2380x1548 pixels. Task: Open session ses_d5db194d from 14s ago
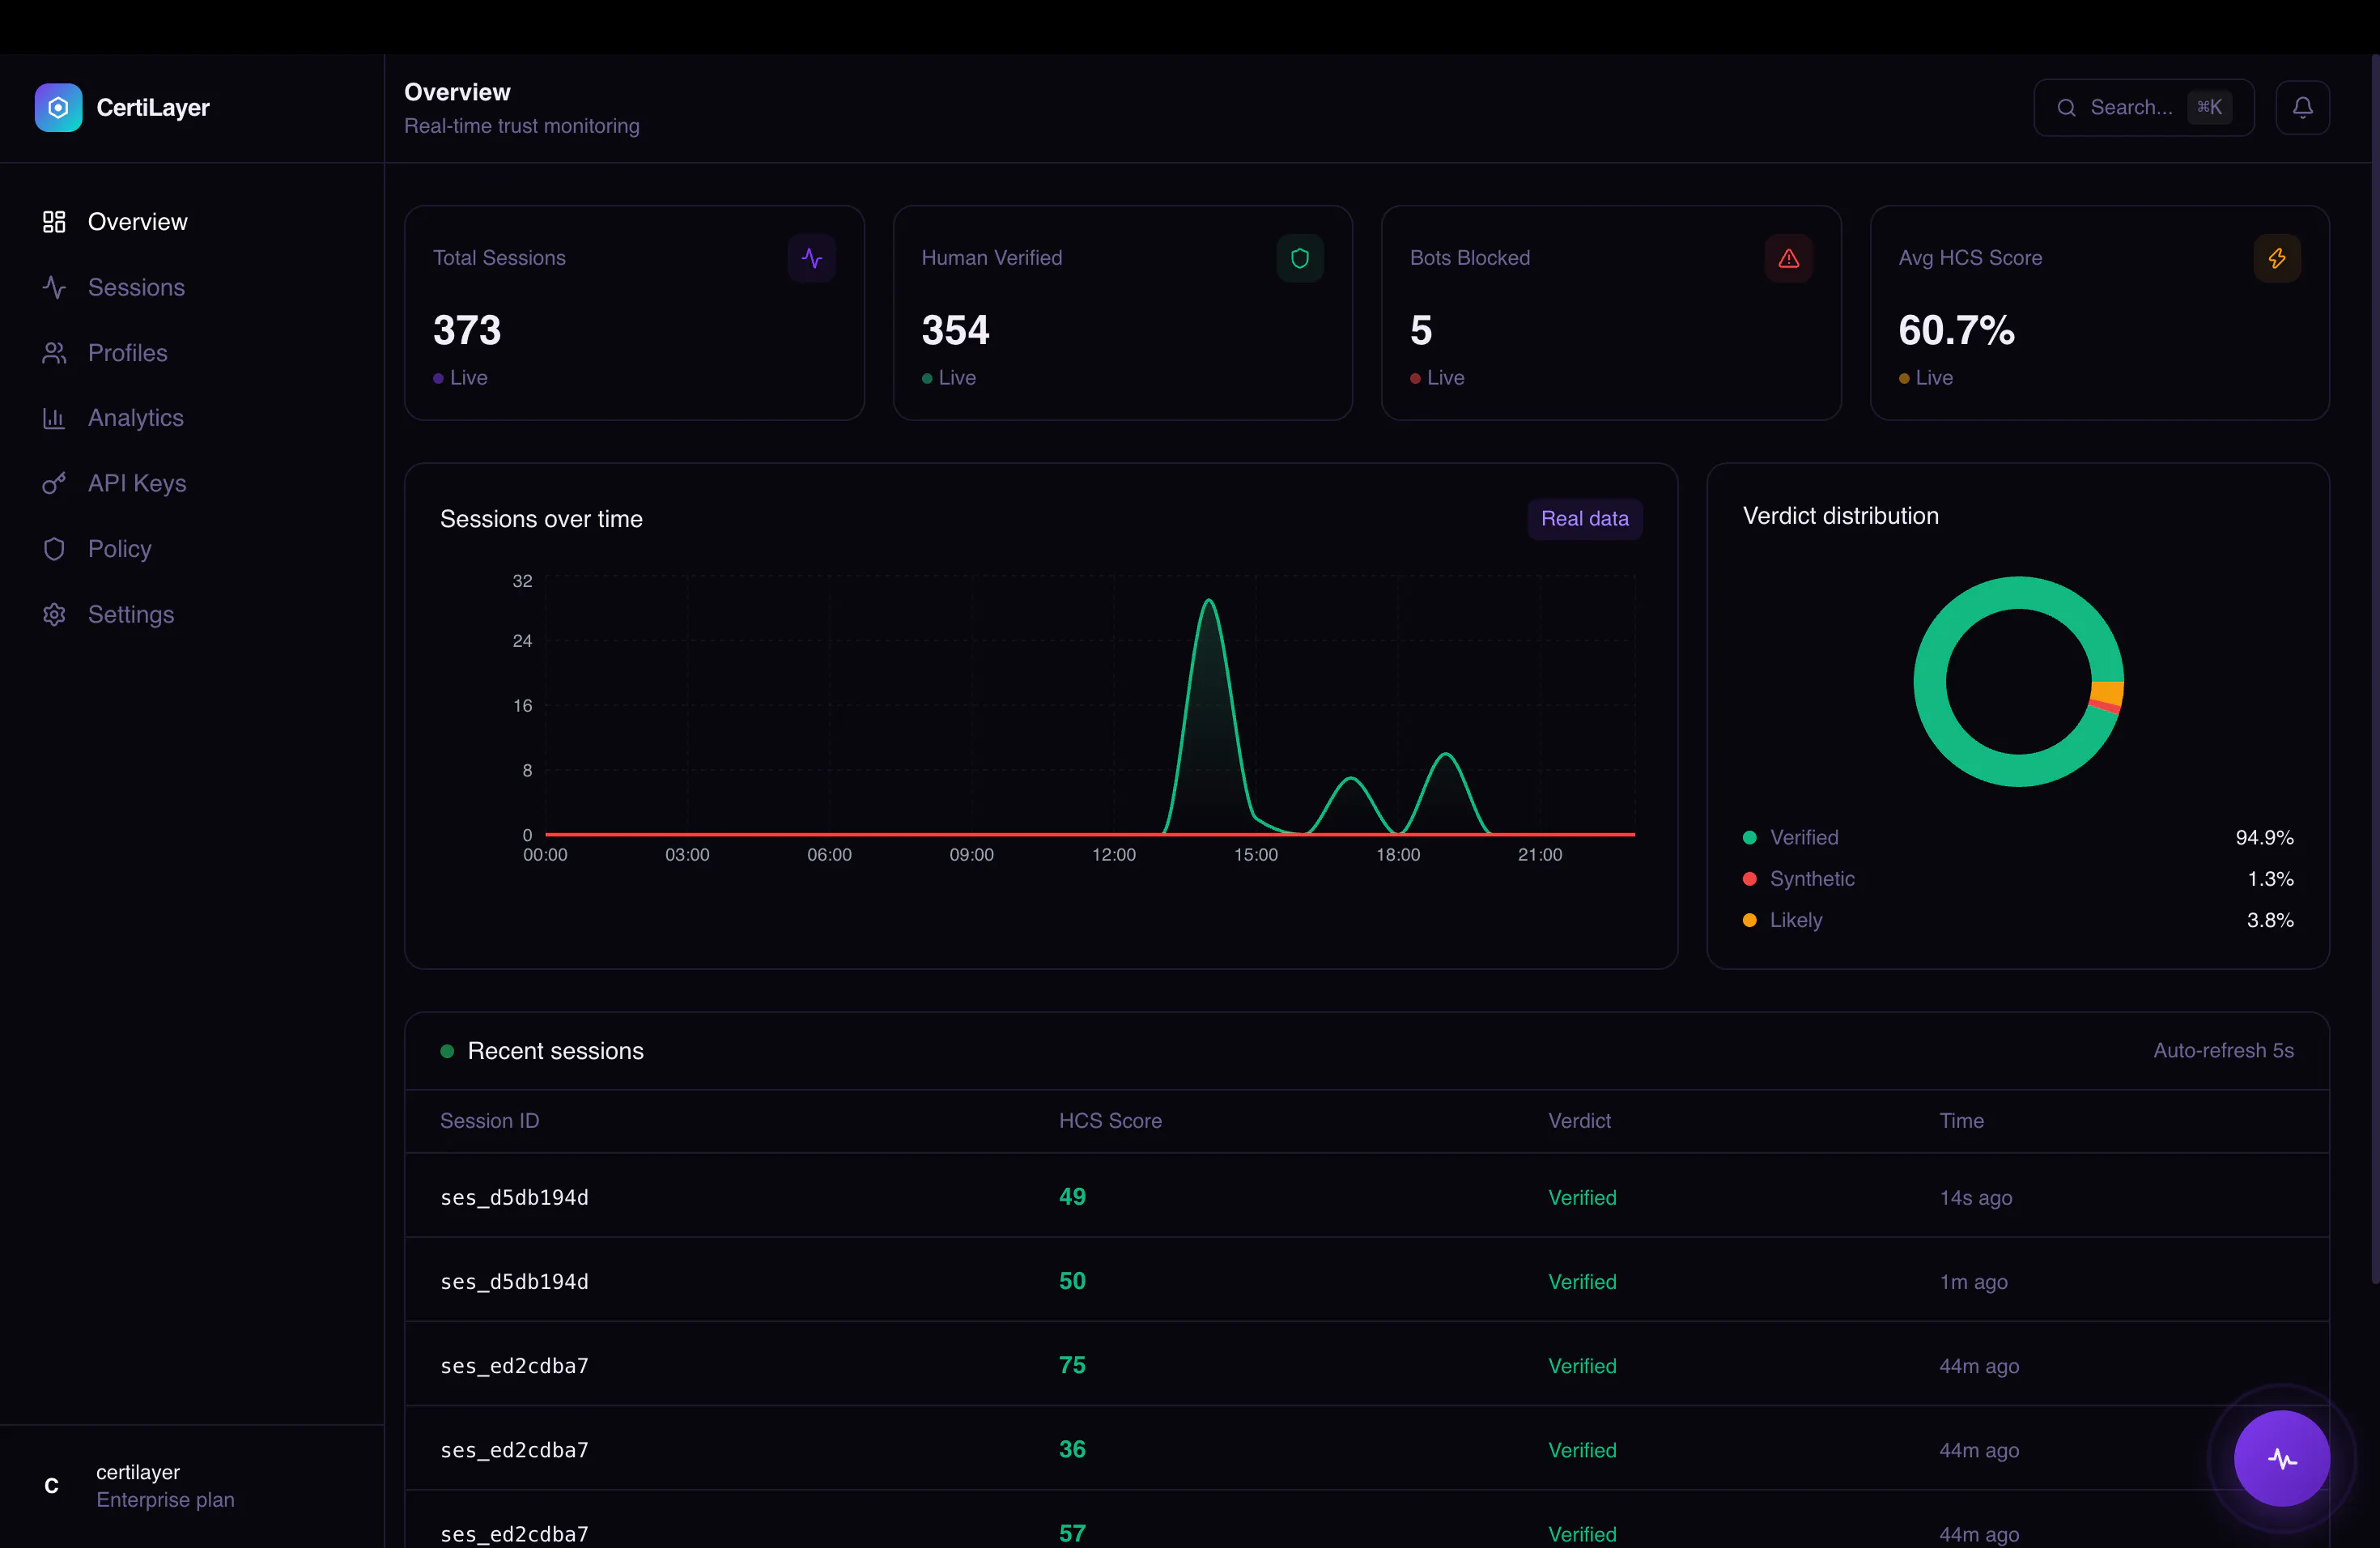(1366, 1197)
